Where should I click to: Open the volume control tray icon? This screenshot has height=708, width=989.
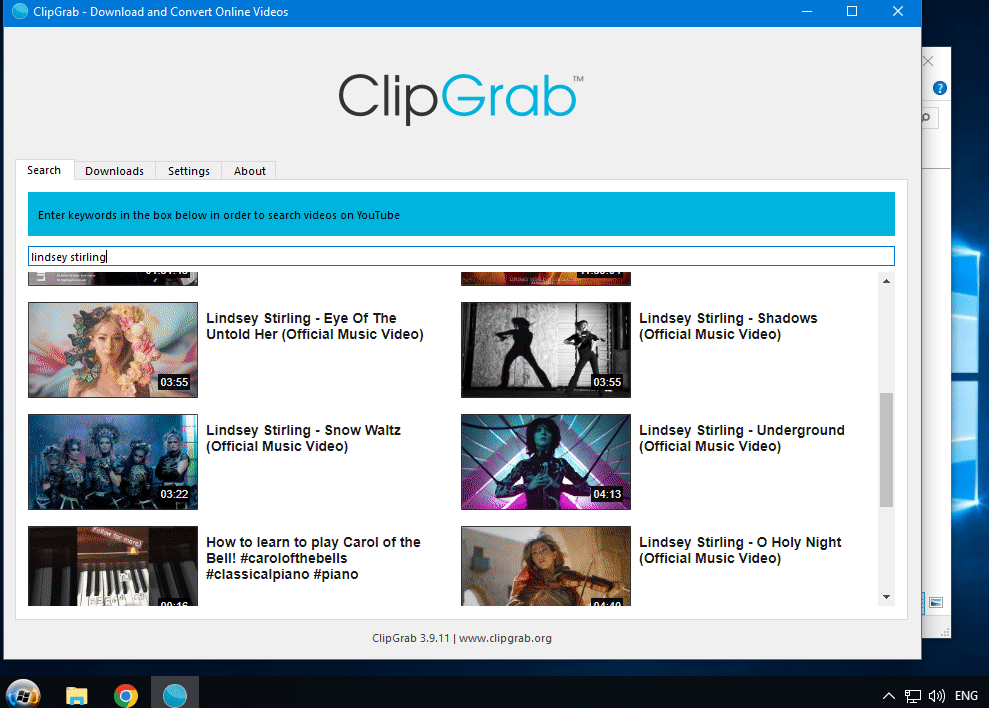pyautogui.click(x=937, y=696)
